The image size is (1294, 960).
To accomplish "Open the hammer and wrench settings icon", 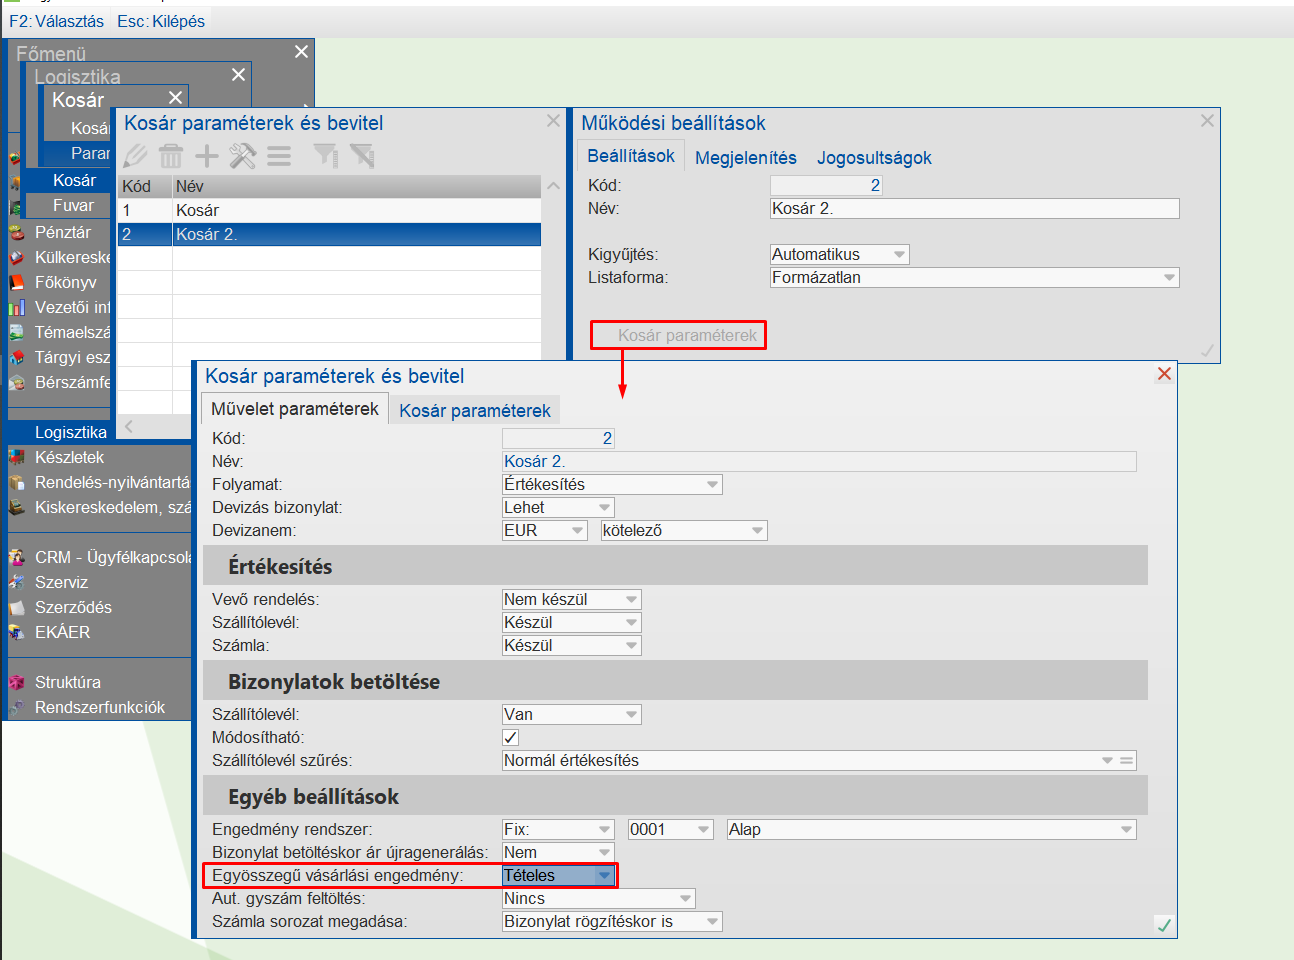I will pyautogui.click(x=243, y=156).
